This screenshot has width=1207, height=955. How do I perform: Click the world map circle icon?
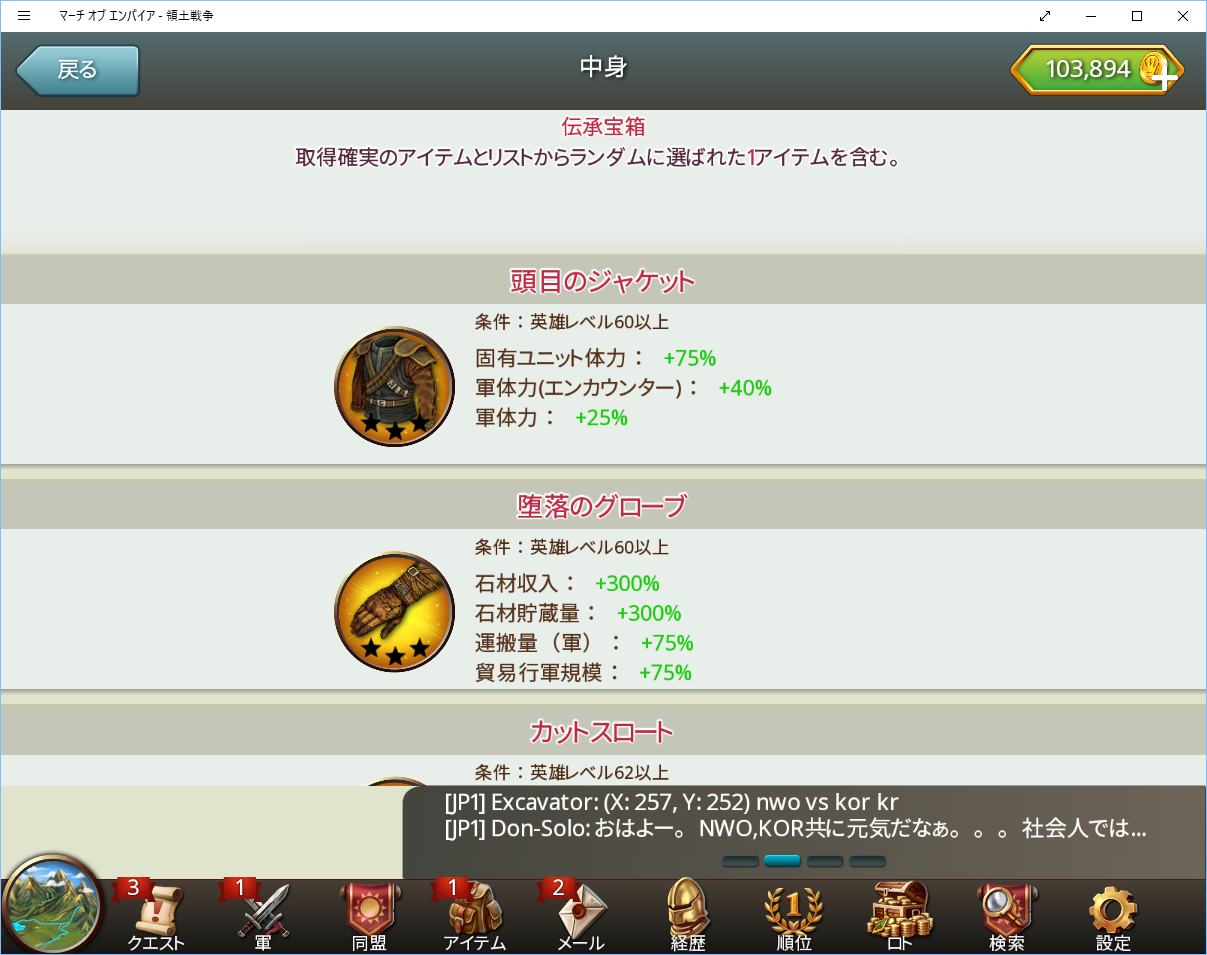[x=53, y=905]
